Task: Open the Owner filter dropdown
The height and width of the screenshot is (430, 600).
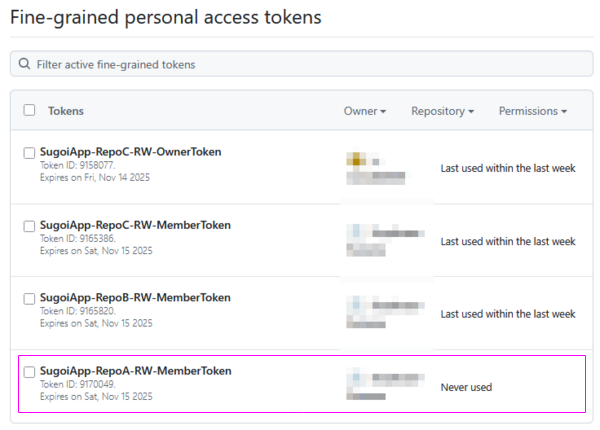Action: [365, 111]
